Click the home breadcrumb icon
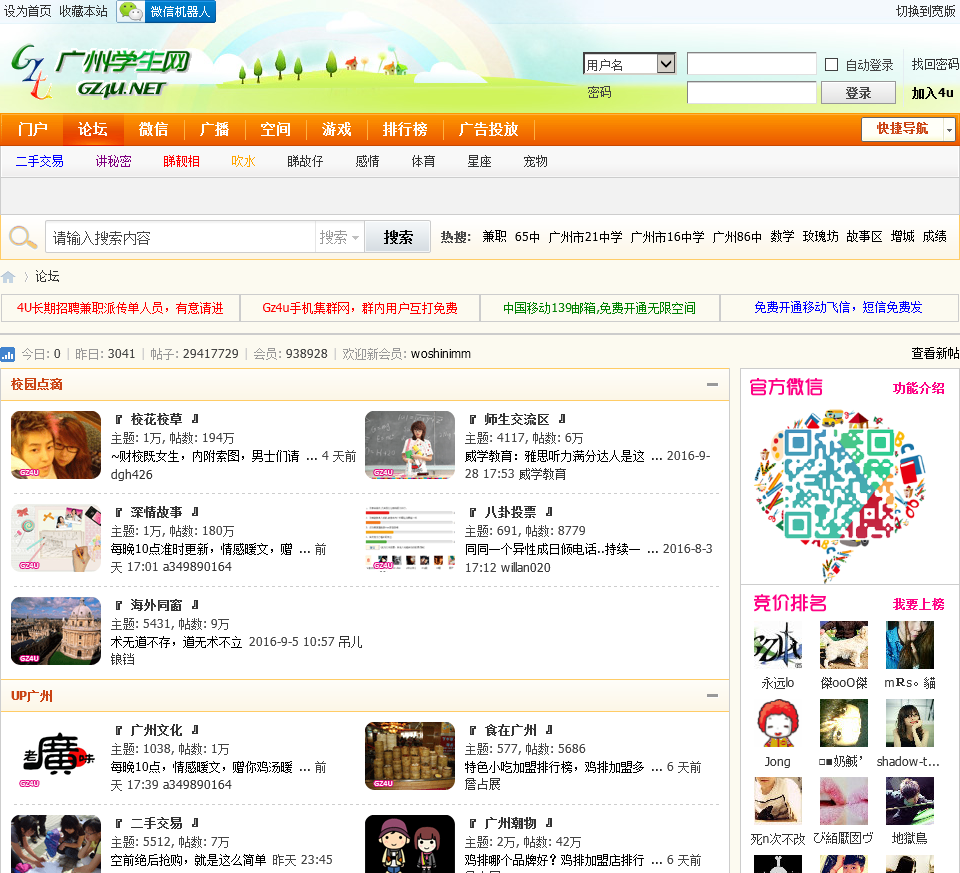 (8, 277)
